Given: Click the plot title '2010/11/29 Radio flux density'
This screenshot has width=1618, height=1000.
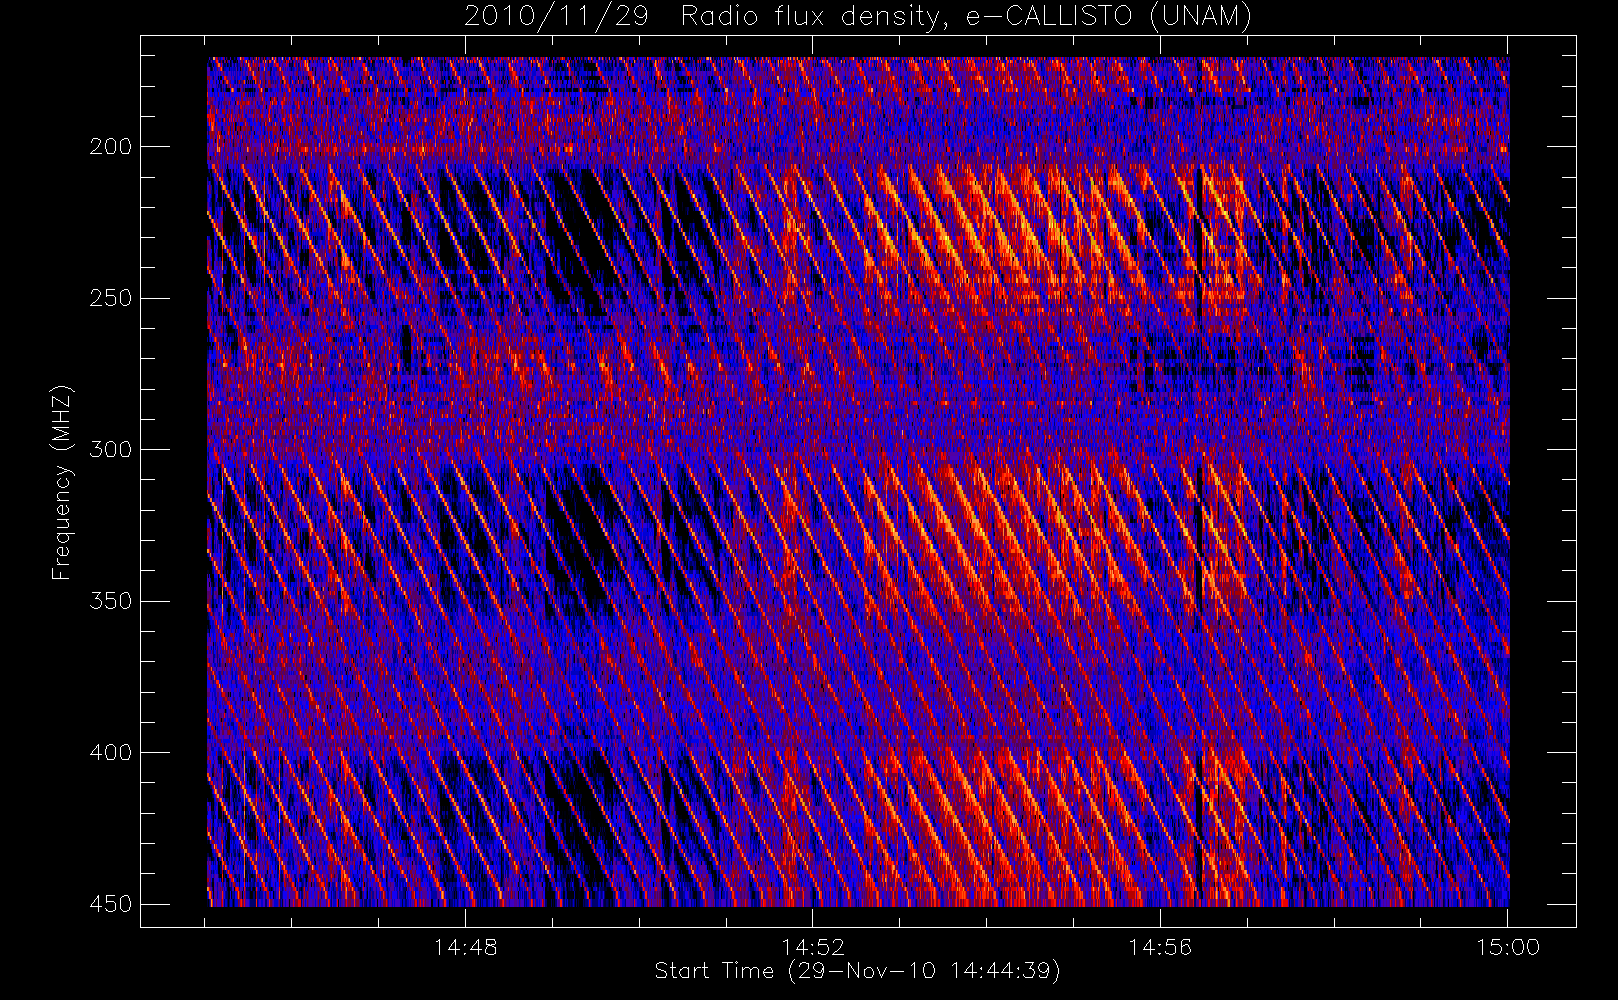Looking at the screenshot, I should tap(858, 16).
